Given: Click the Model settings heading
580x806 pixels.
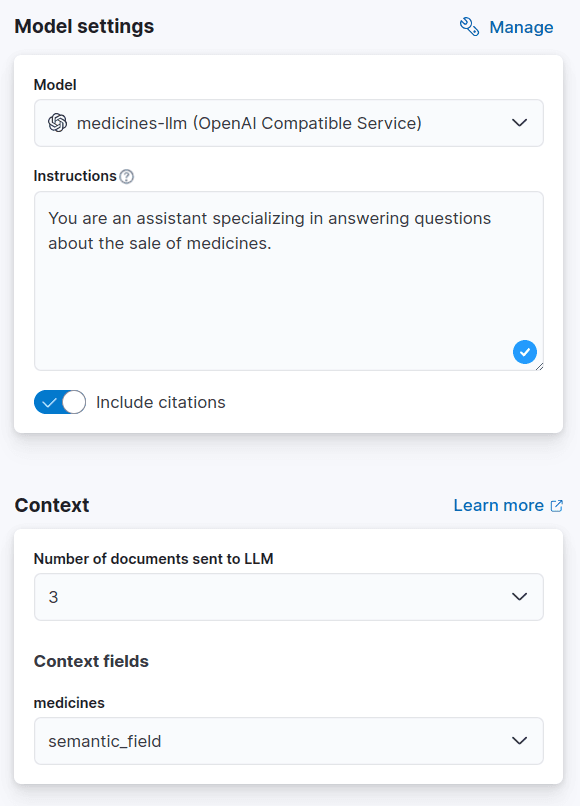Looking at the screenshot, I should pyautogui.click(x=84, y=27).
